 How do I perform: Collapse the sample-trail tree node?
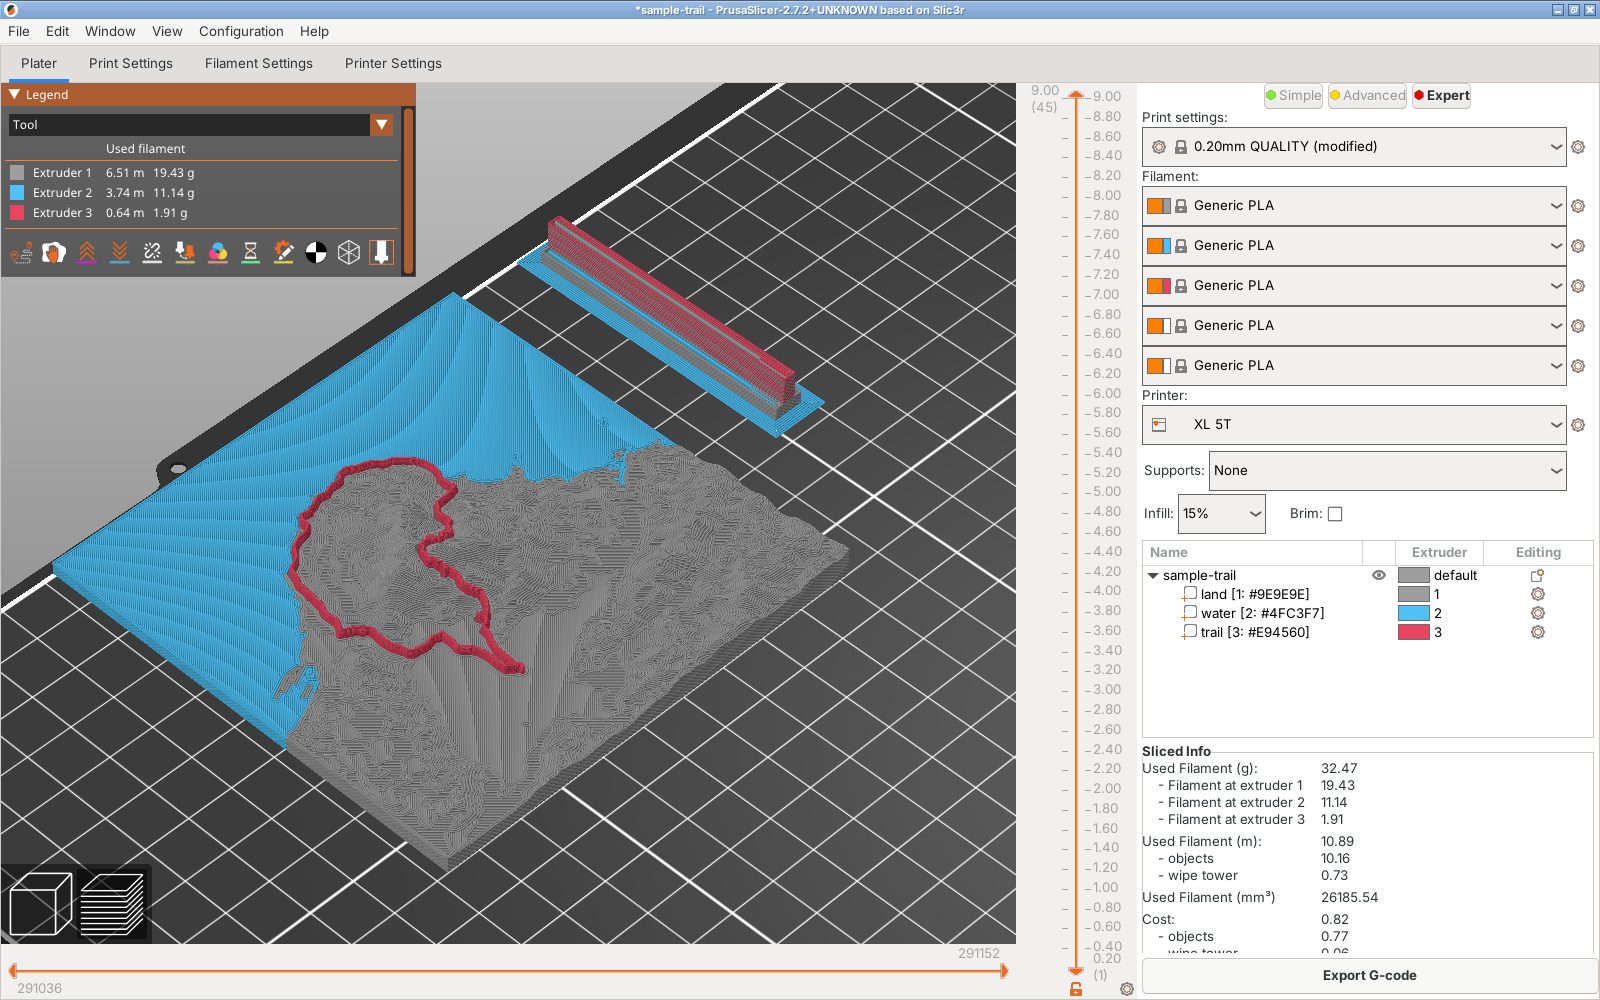coord(1153,576)
